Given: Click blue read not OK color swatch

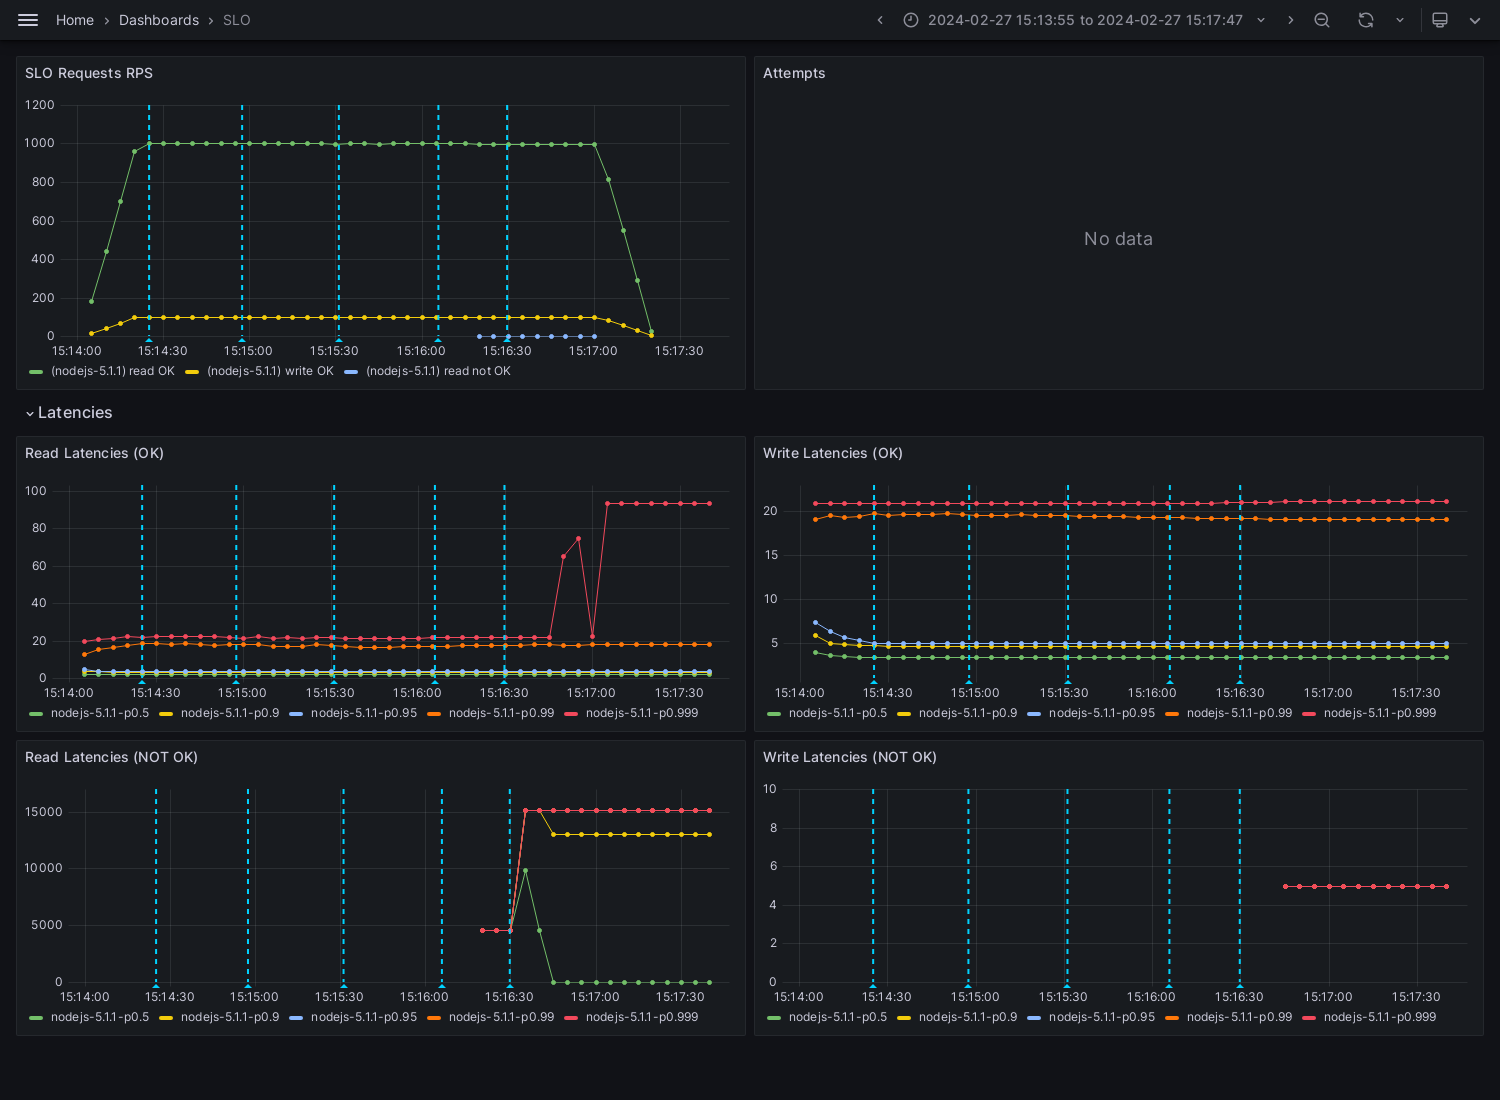Looking at the screenshot, I should (351, 372).
